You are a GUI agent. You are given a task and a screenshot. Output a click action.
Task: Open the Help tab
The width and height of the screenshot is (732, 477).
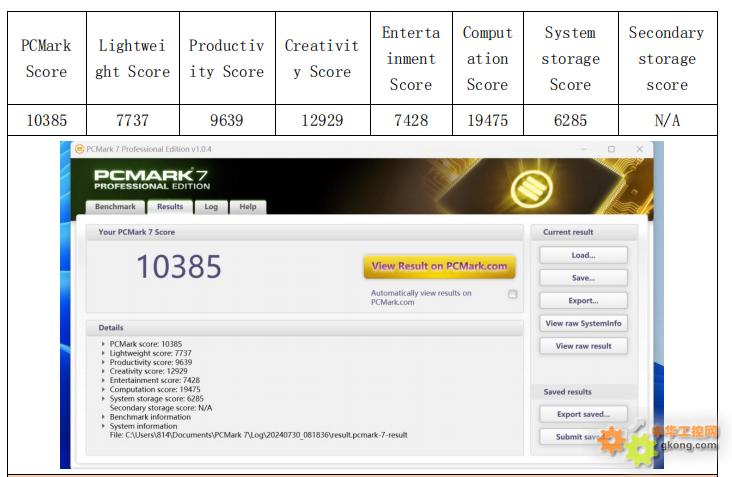[x=248, y=207]
